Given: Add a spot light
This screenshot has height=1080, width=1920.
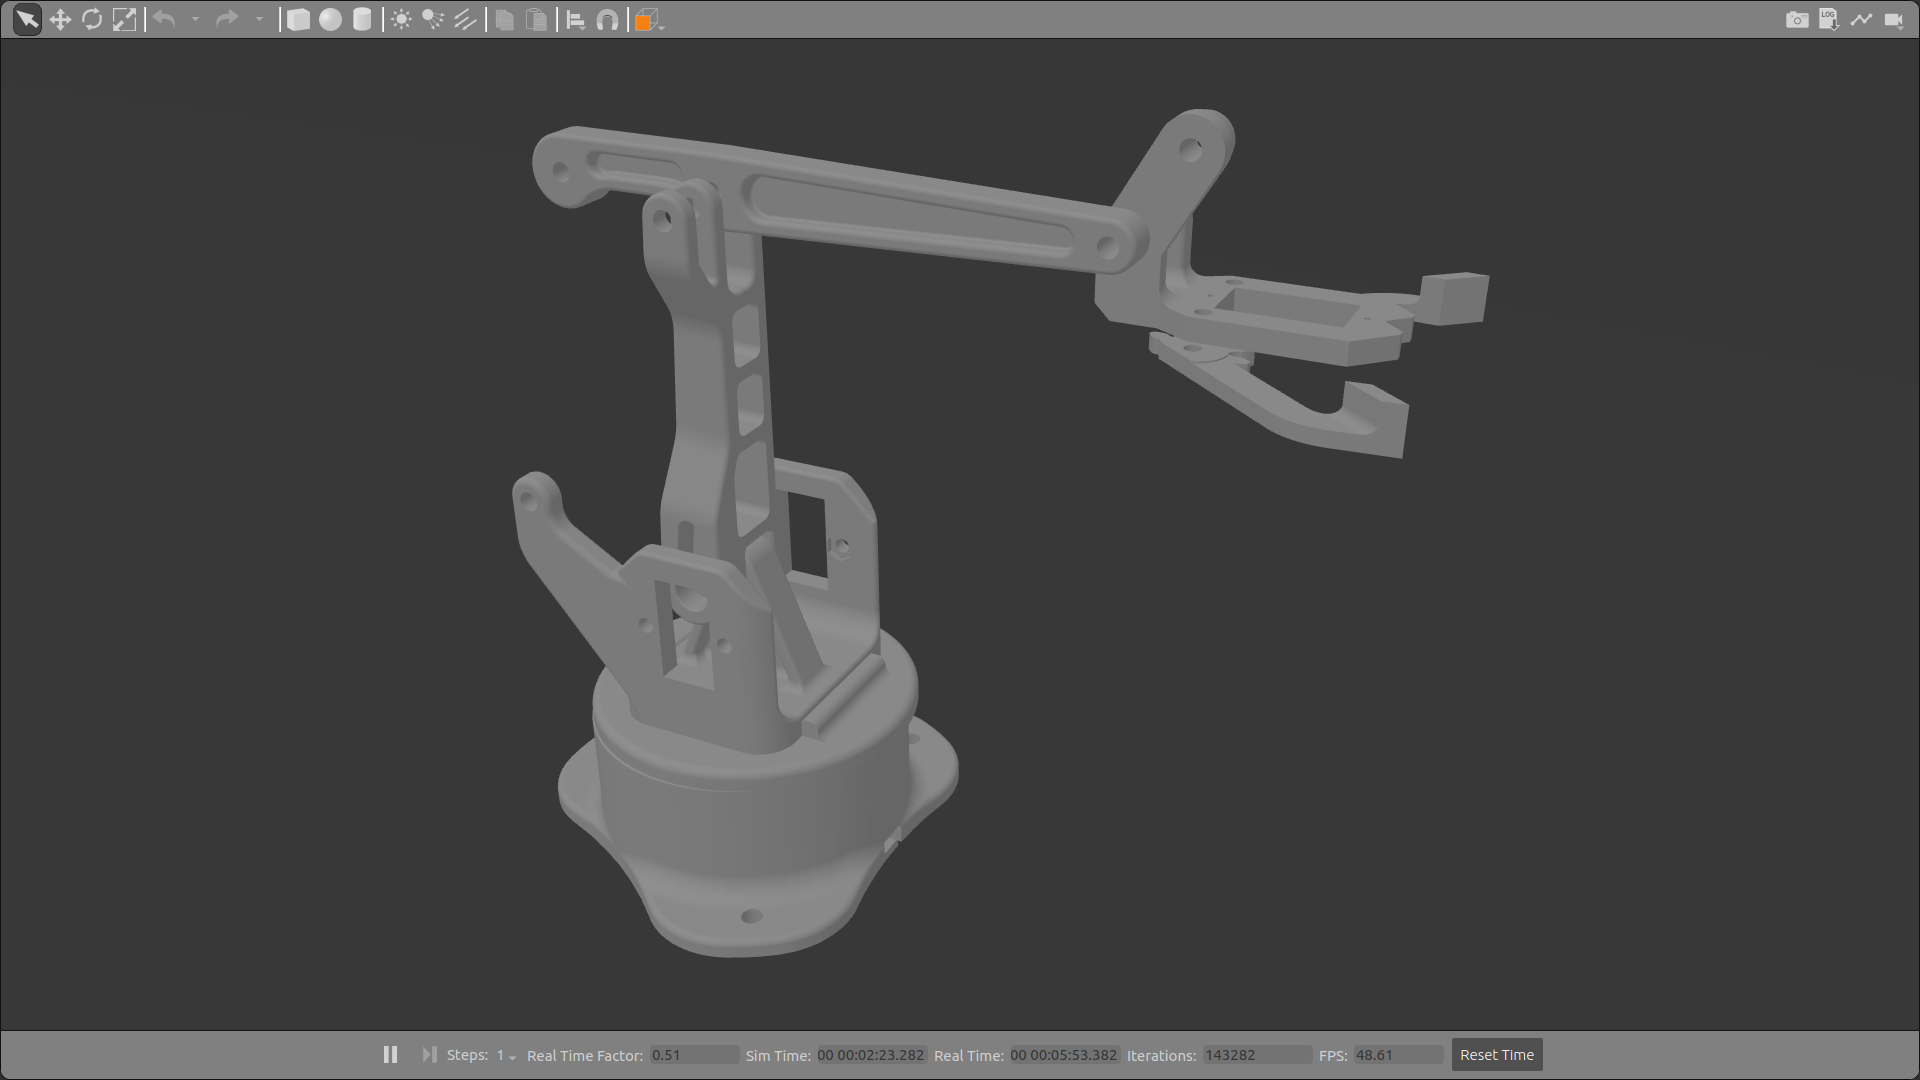Looking at the screenshot, I should coord(433,20).
